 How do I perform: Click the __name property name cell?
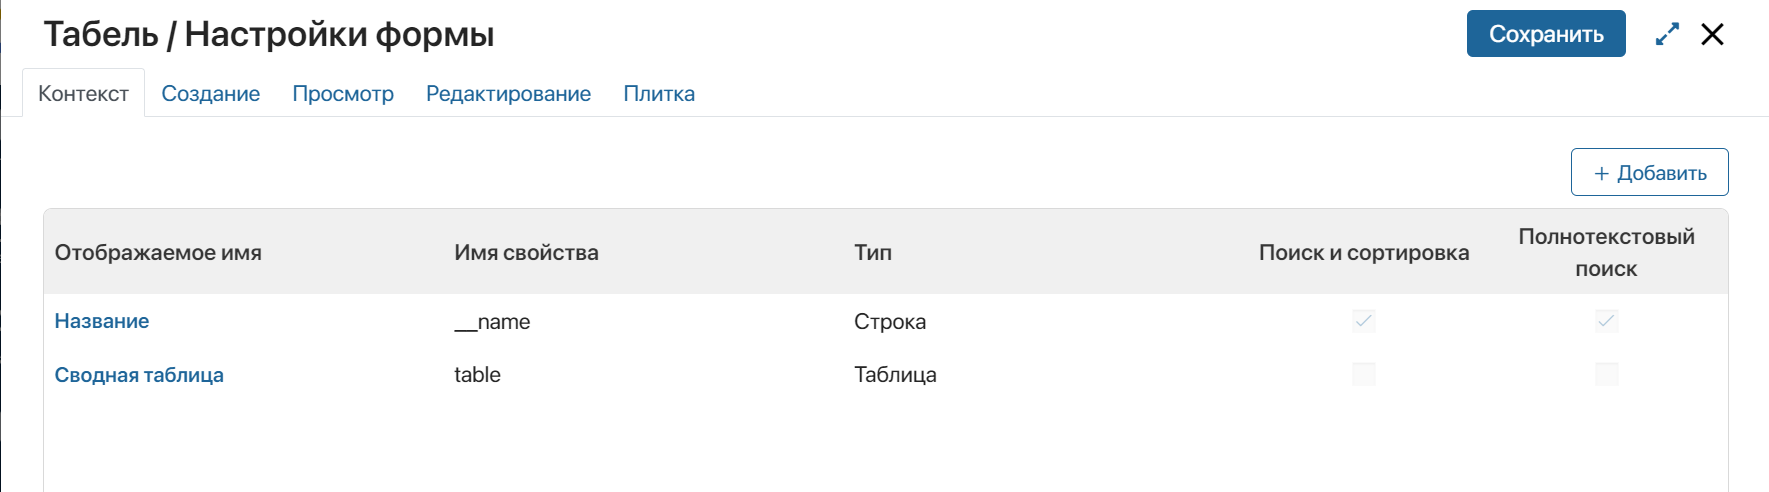492,322
